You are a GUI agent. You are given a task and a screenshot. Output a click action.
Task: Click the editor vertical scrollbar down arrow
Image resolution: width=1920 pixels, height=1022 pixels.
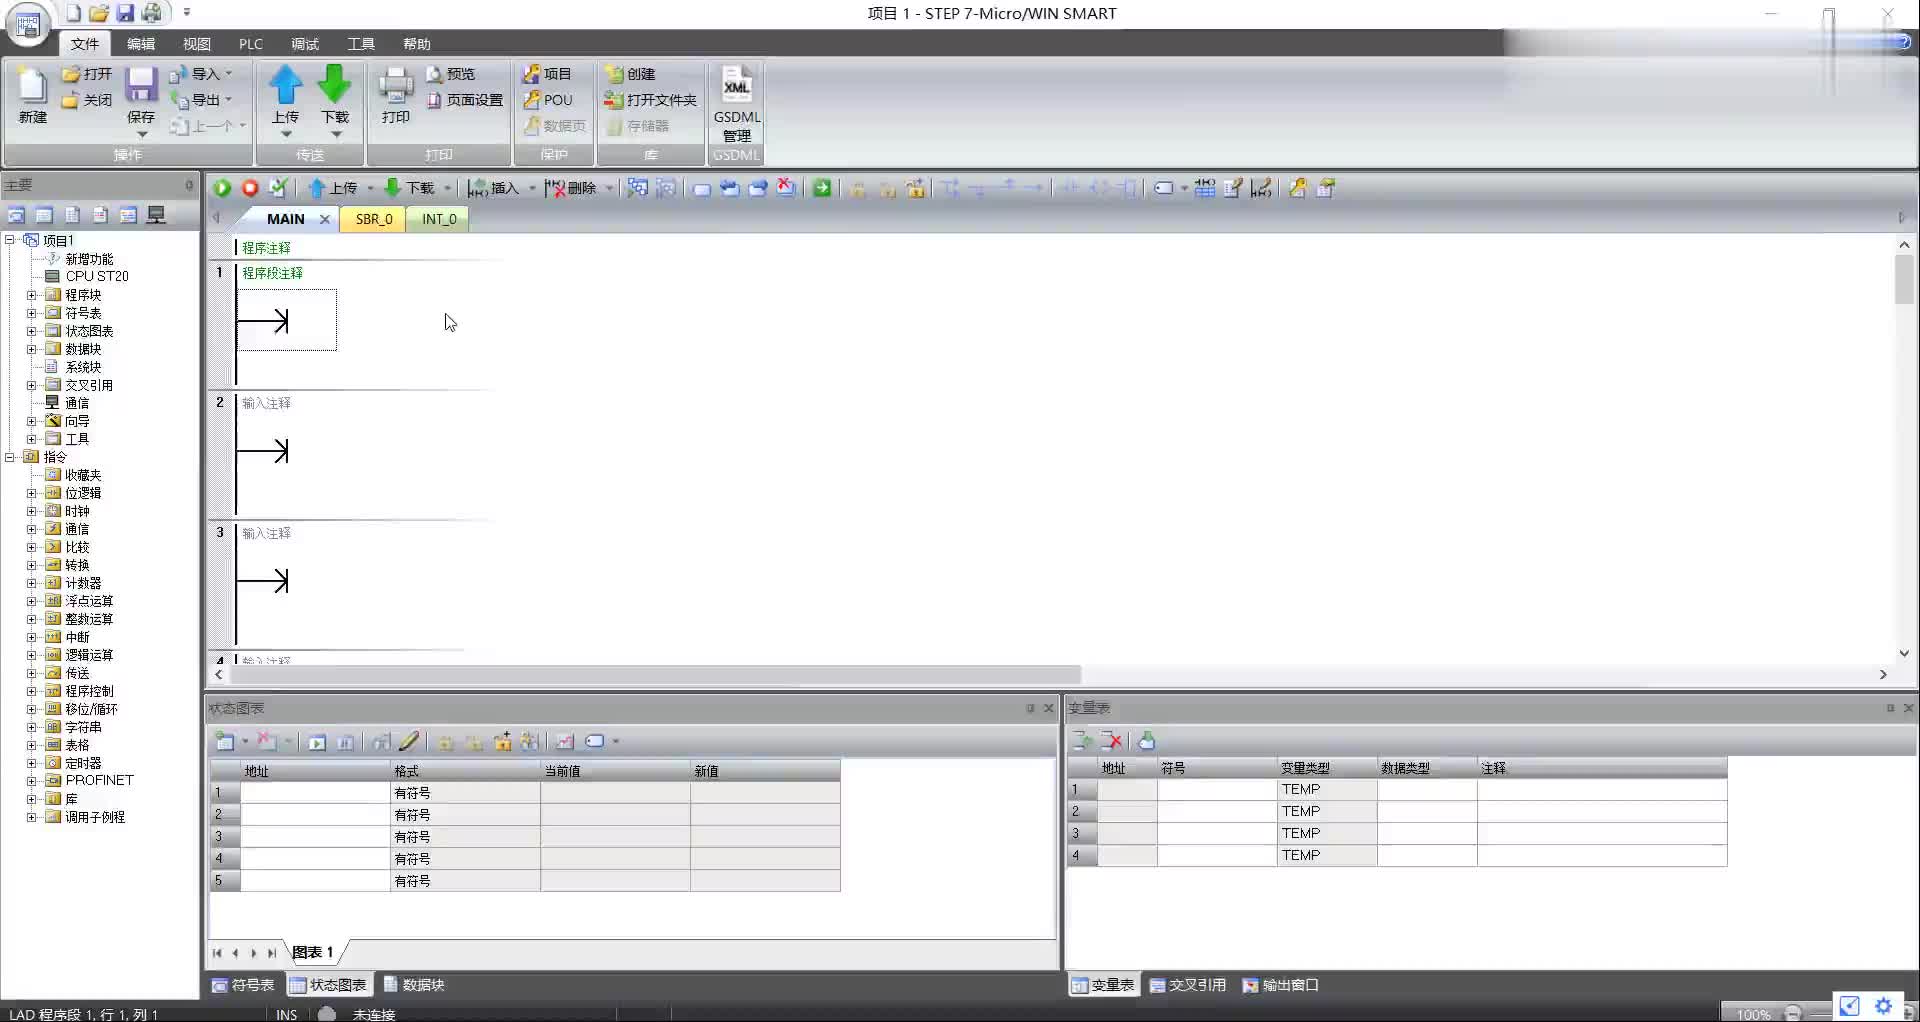[x=1904, y=653]
